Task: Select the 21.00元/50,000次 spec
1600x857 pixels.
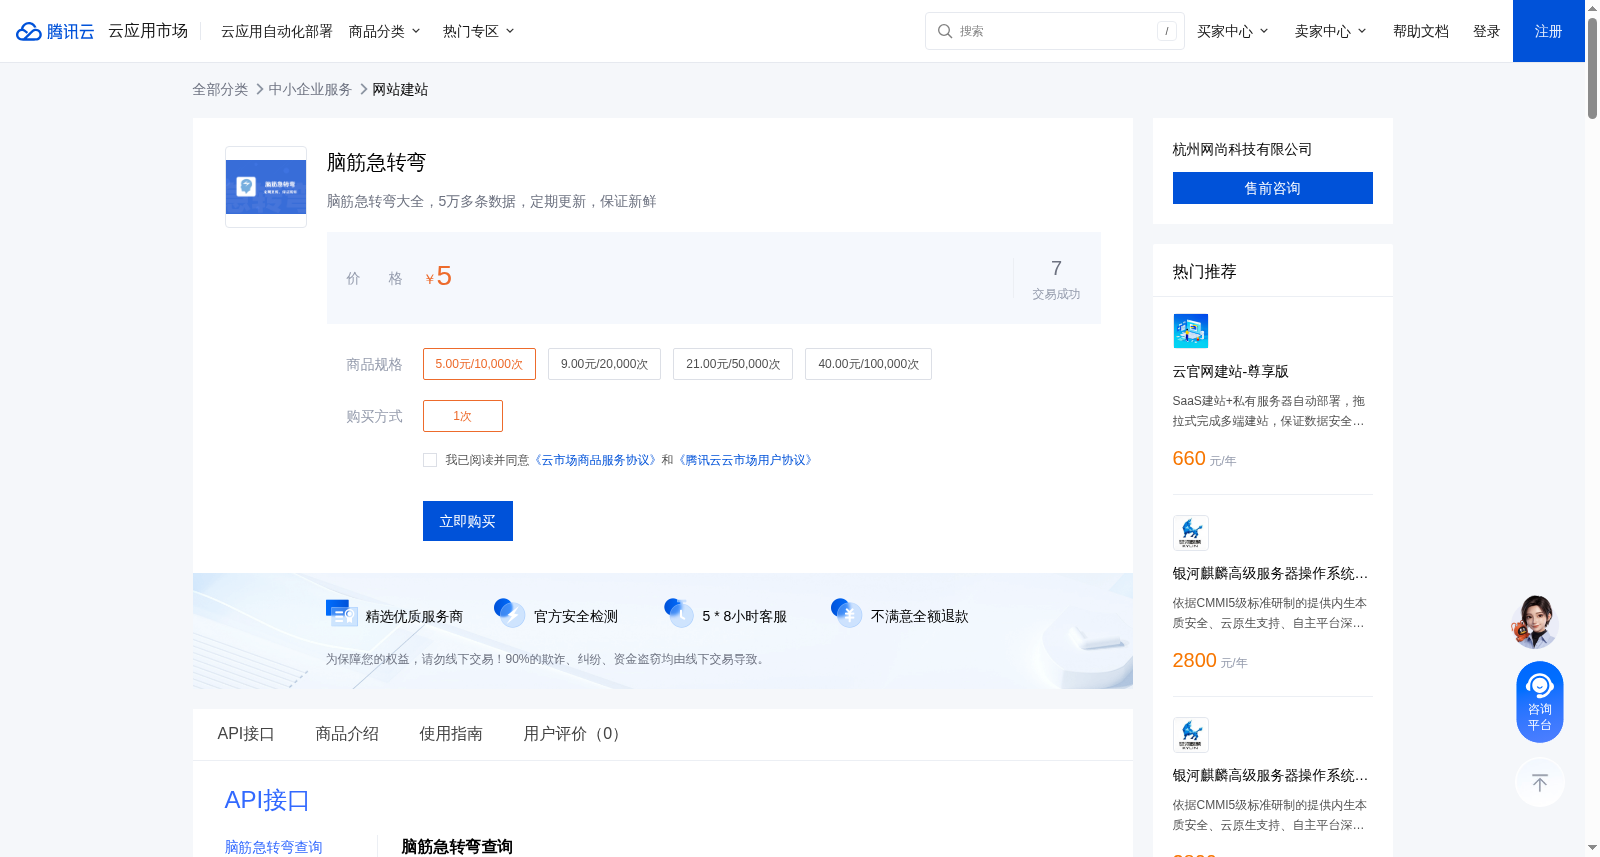Action: click(733, 364)
